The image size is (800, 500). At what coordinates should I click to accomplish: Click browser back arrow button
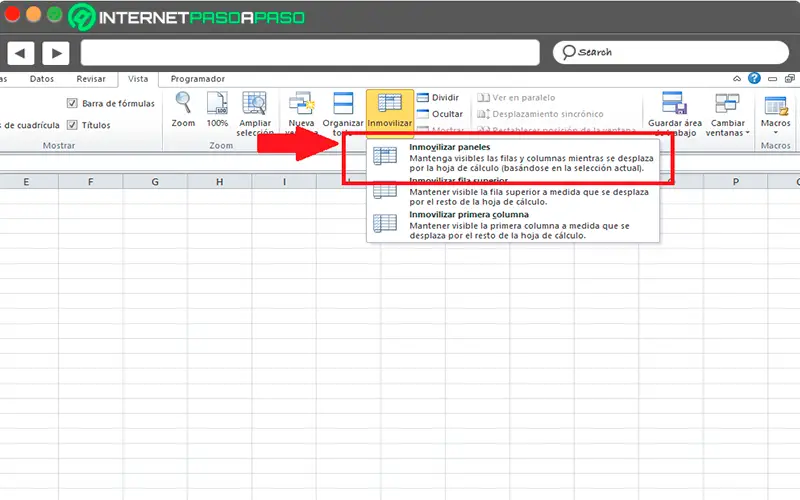(20, 53)
